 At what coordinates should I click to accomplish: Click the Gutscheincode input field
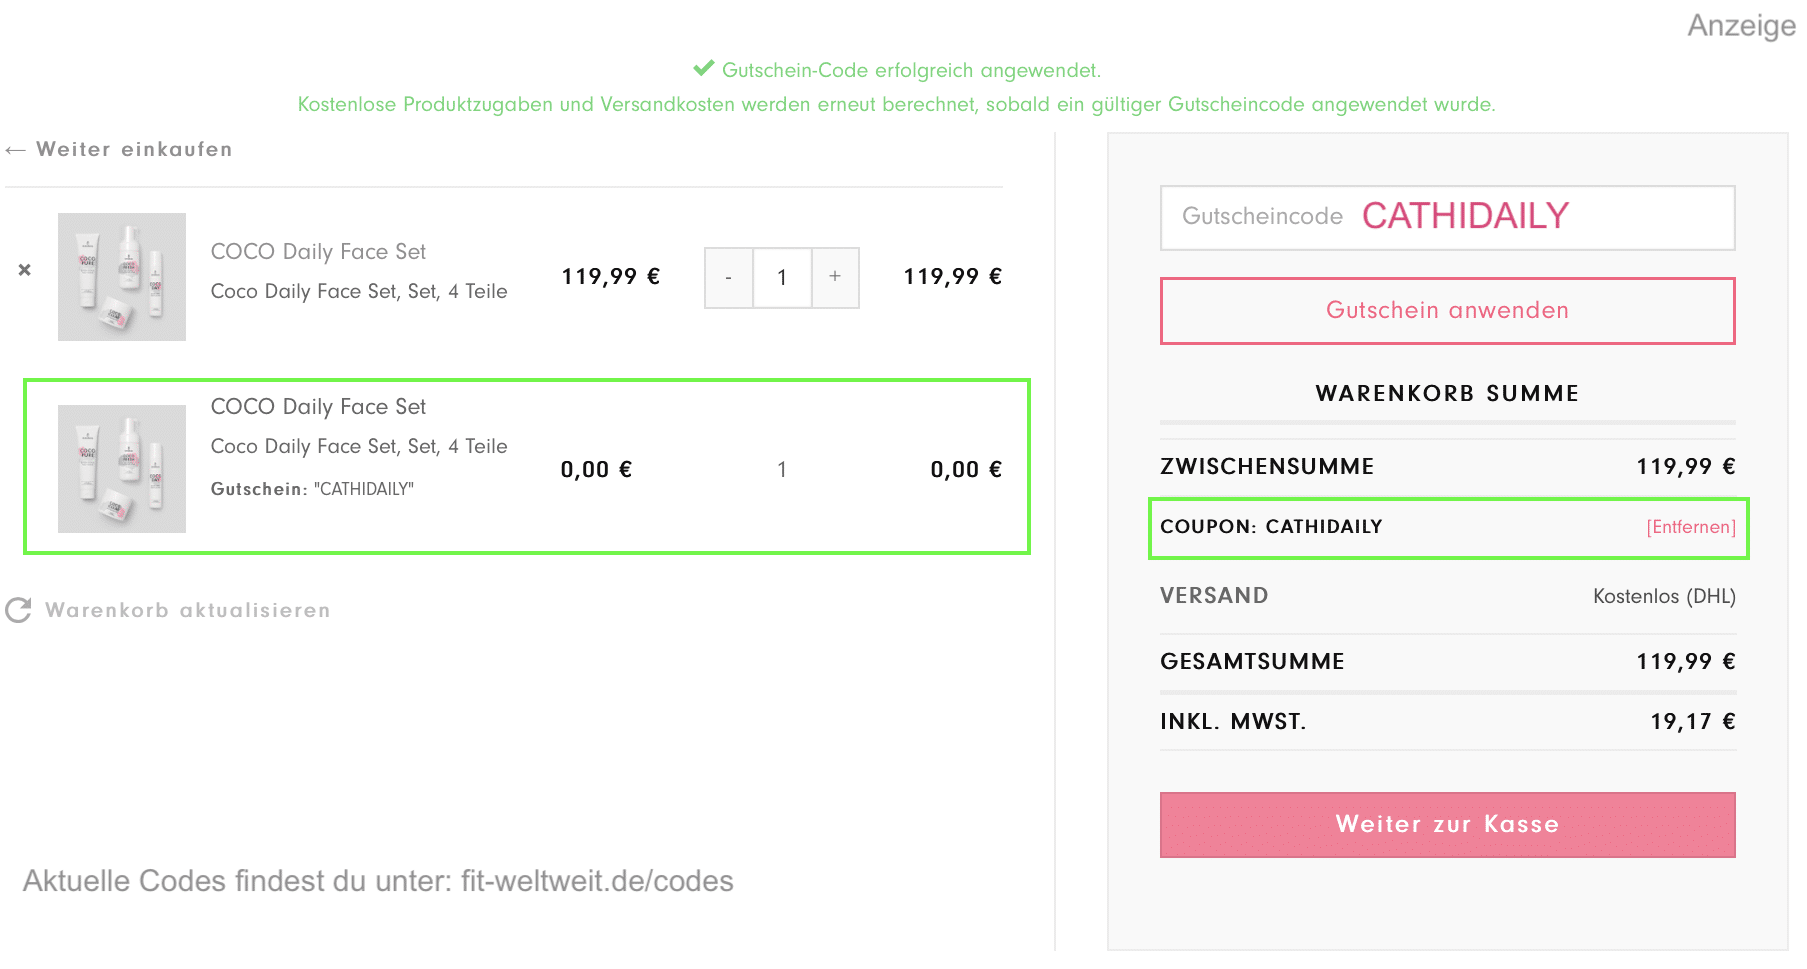point(1447,217)
